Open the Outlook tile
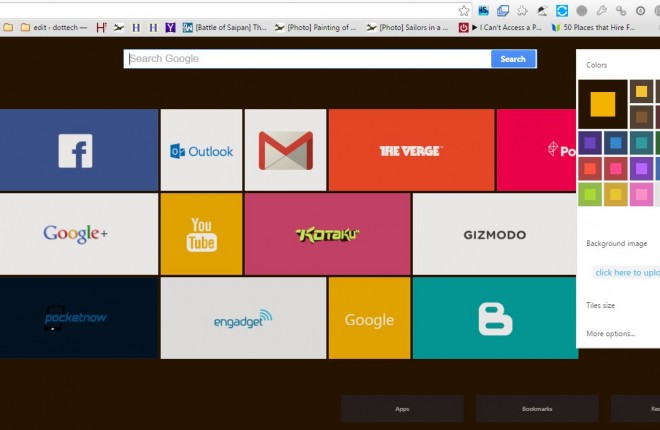 (201, 150)
